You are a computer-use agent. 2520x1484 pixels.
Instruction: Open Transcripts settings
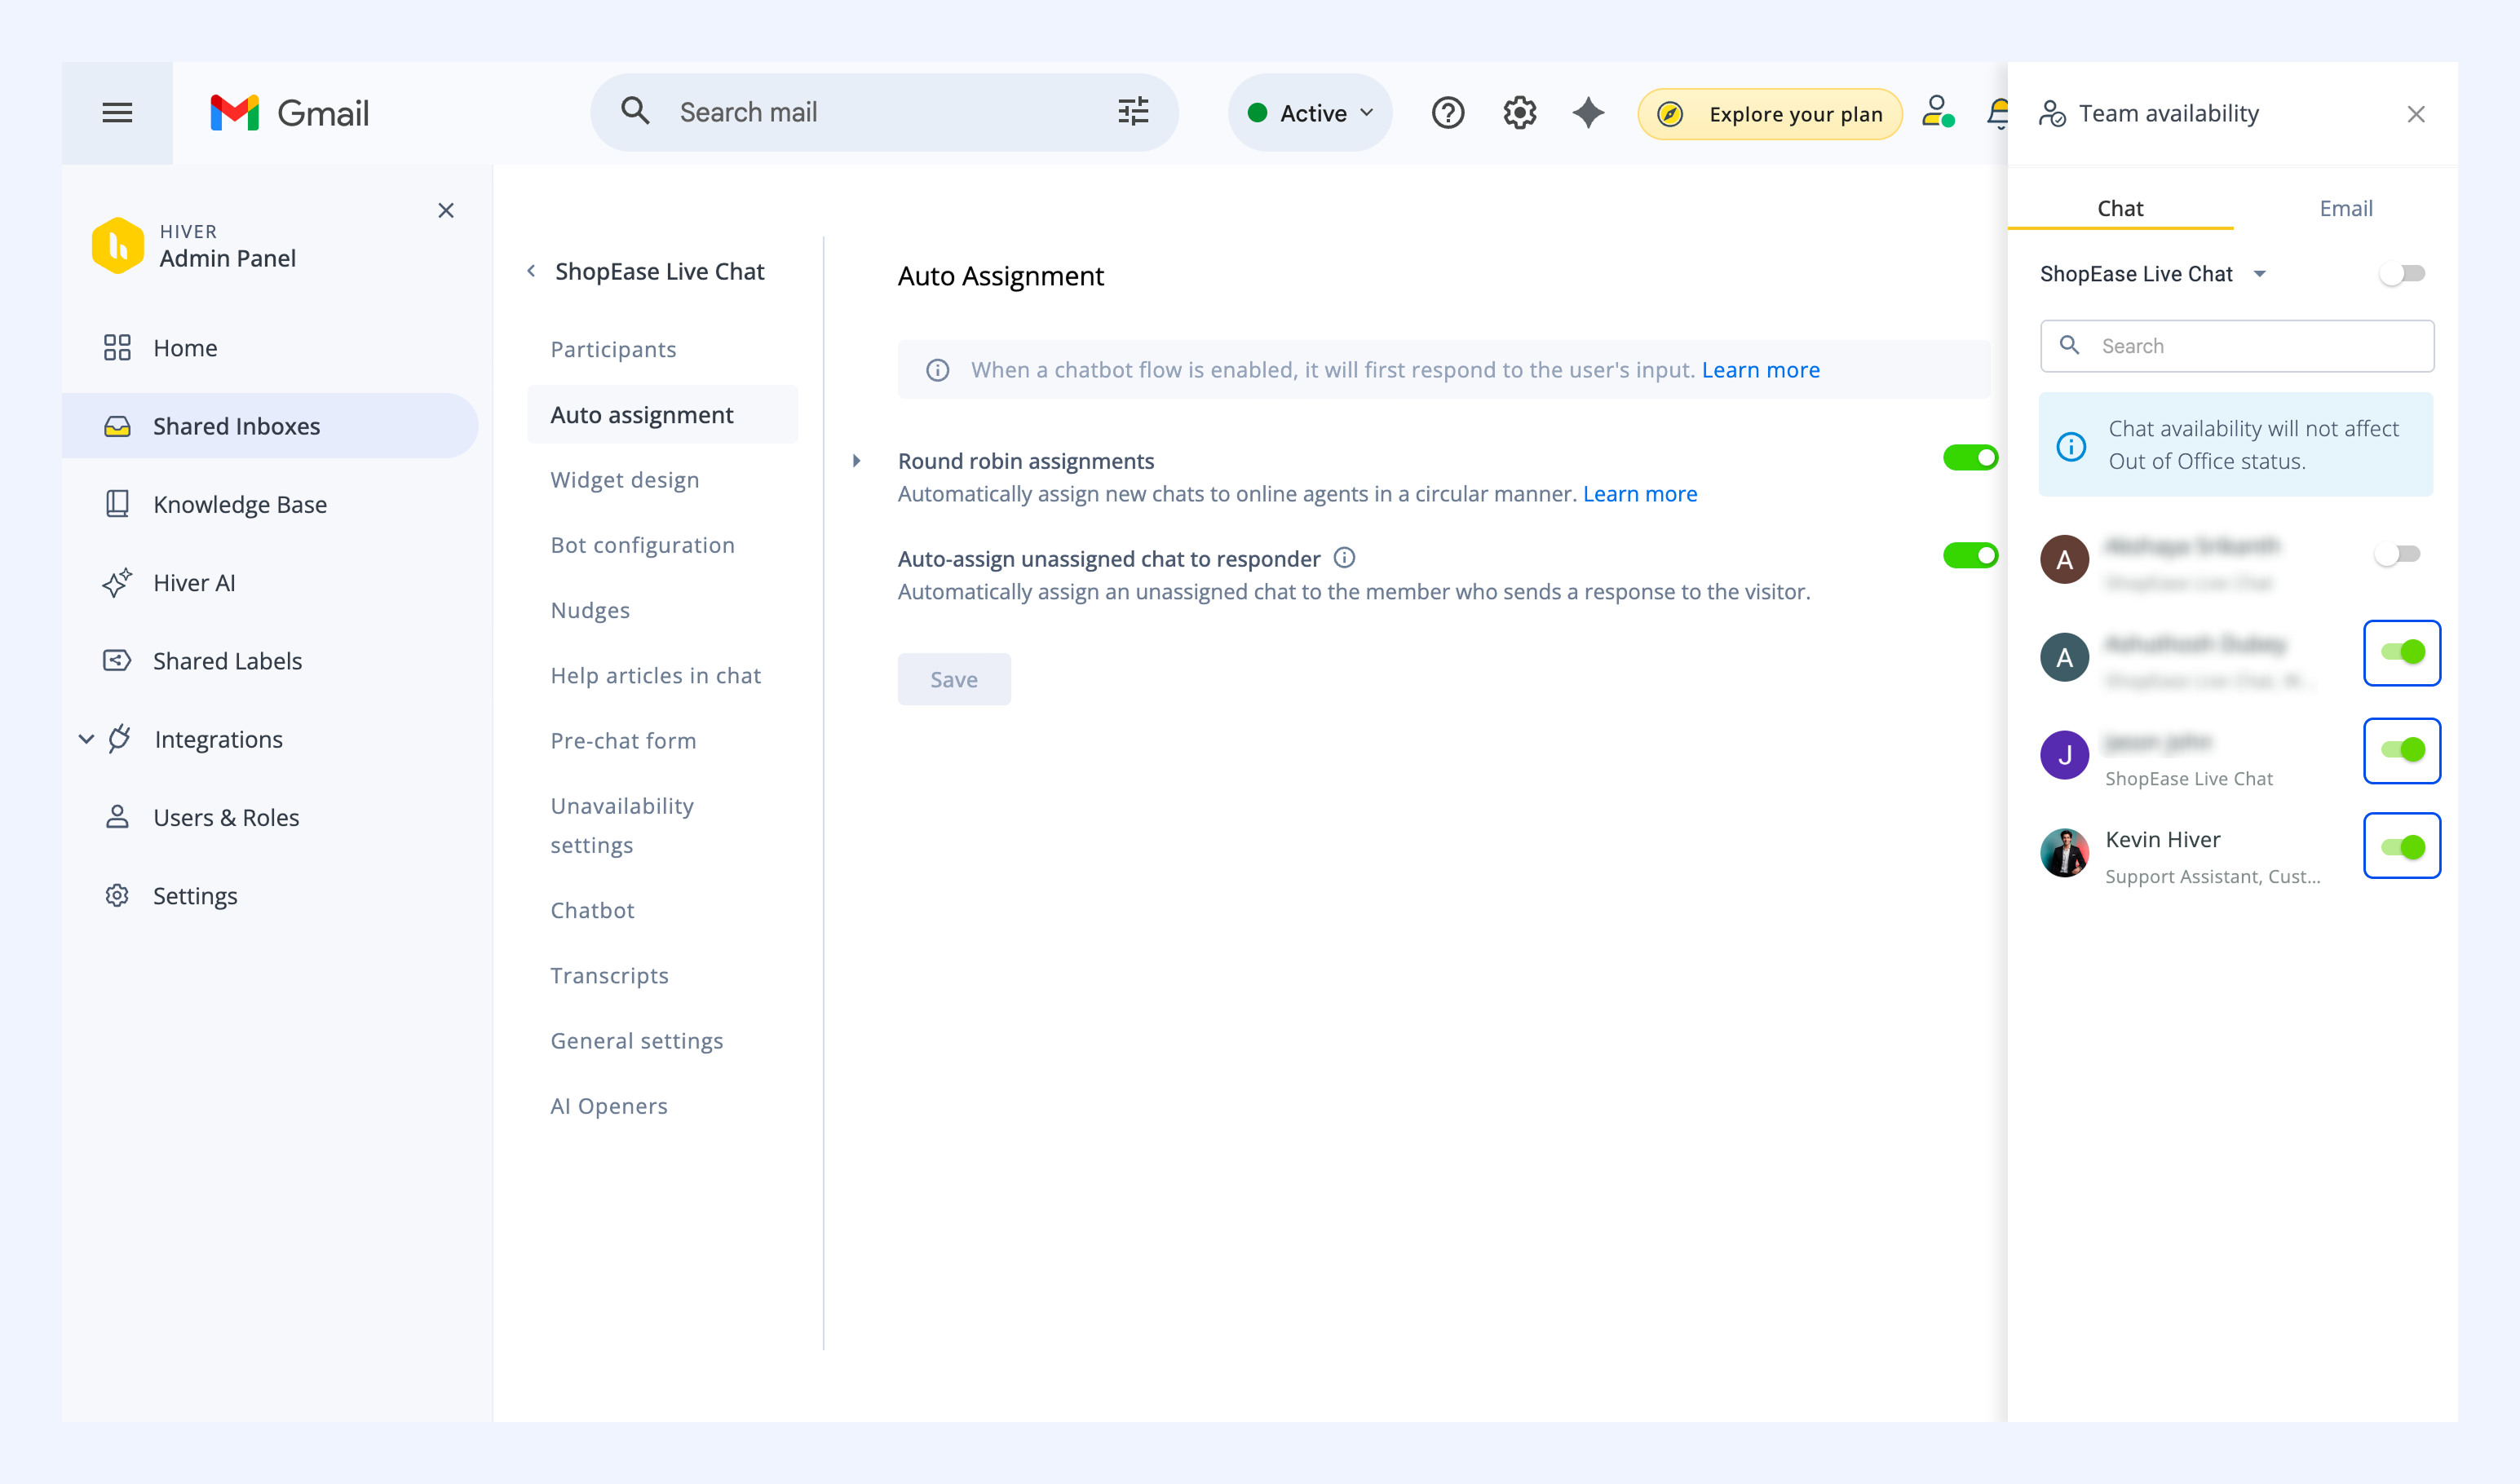coord(609,975)
